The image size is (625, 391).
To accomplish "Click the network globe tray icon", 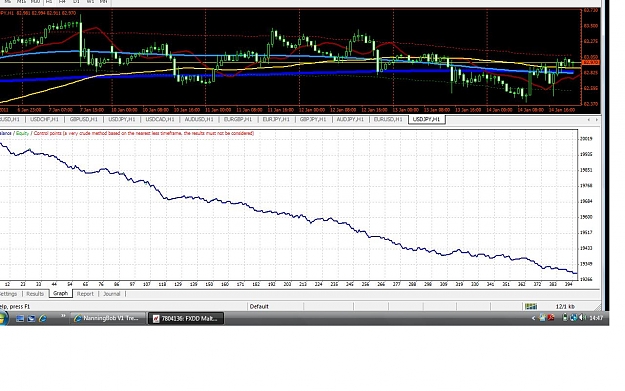I will pos(574,318).
